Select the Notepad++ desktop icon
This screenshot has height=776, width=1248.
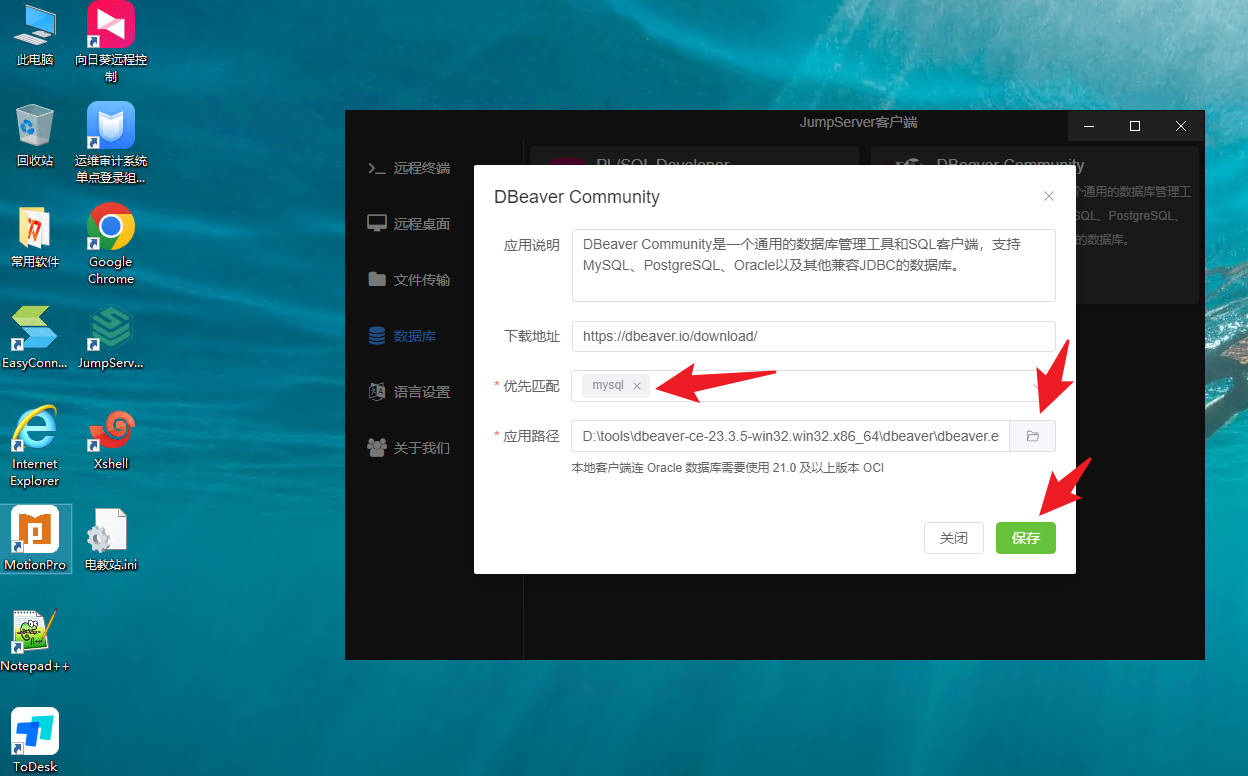35,640
